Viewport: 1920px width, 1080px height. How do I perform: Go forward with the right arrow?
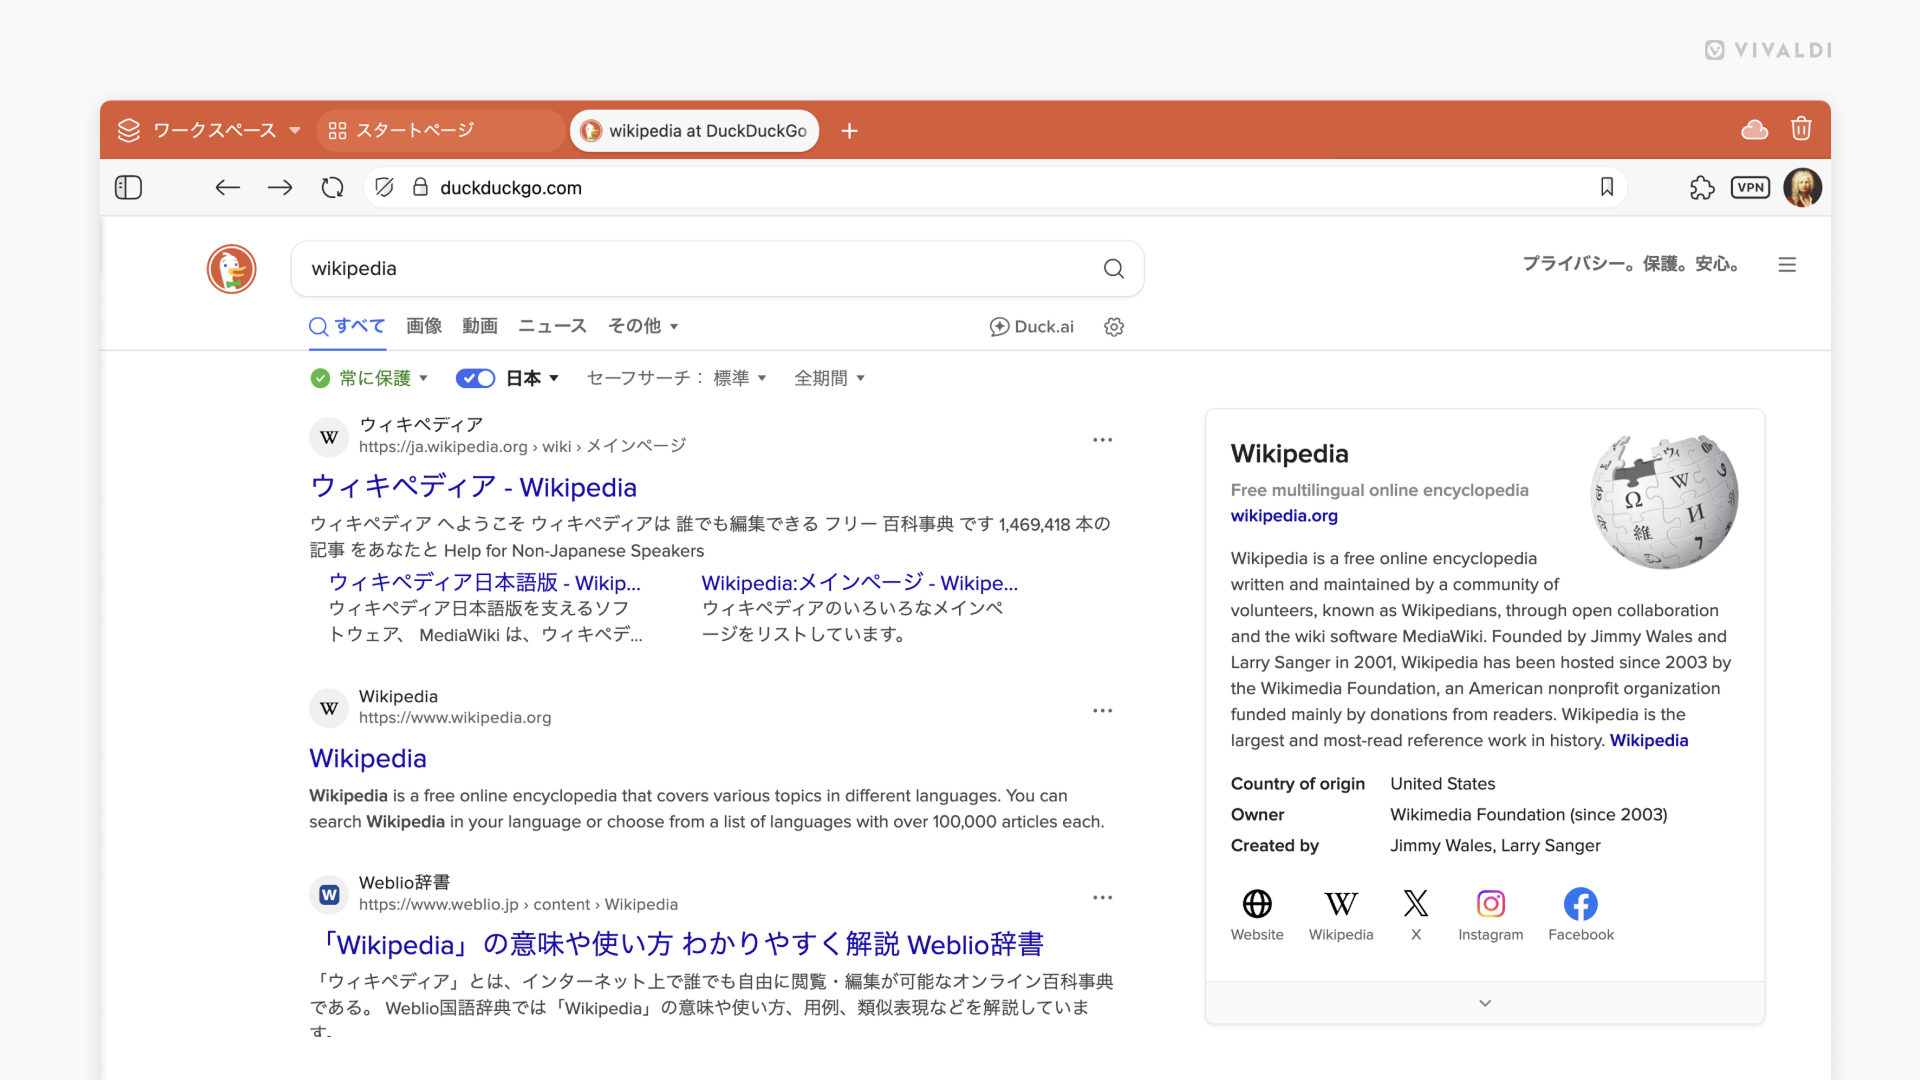coord(280,188)
